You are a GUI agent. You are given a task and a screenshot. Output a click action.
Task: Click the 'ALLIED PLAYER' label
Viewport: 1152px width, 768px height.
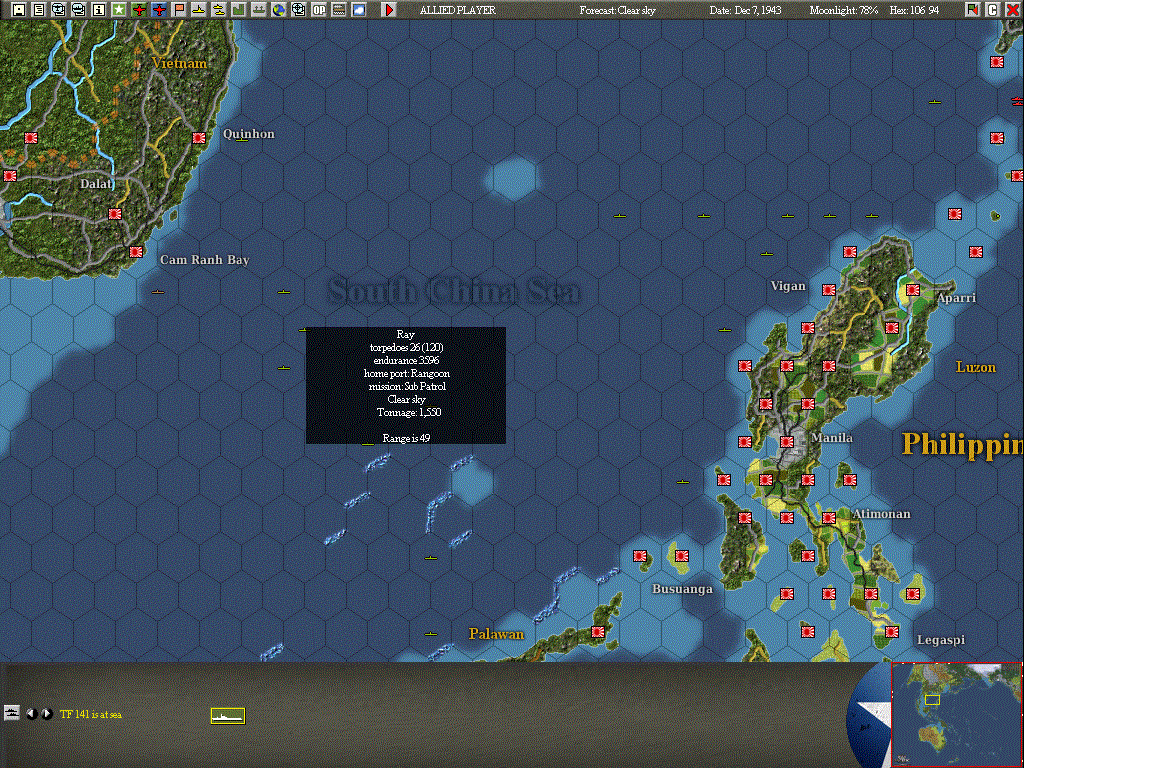coord(458,10)
